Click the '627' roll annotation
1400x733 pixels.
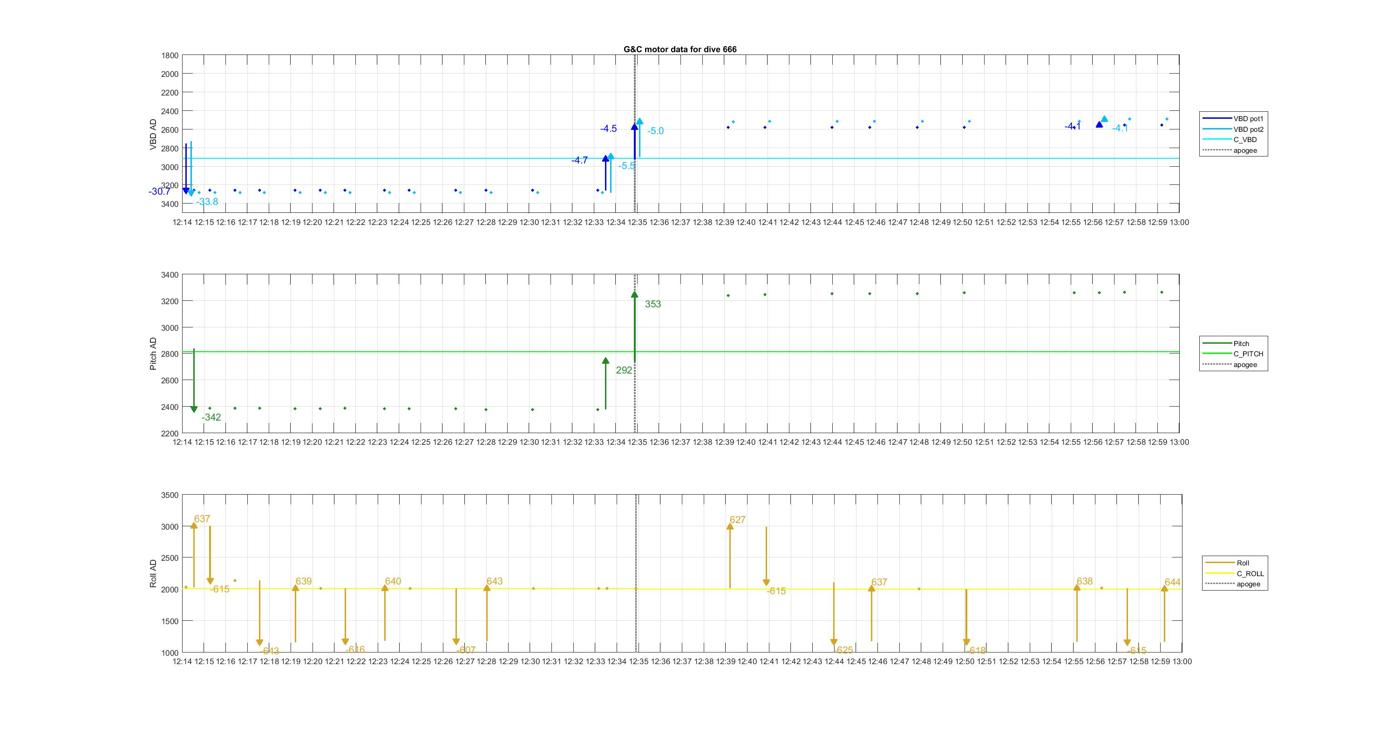pyautogui.click(x=738, y=520)
